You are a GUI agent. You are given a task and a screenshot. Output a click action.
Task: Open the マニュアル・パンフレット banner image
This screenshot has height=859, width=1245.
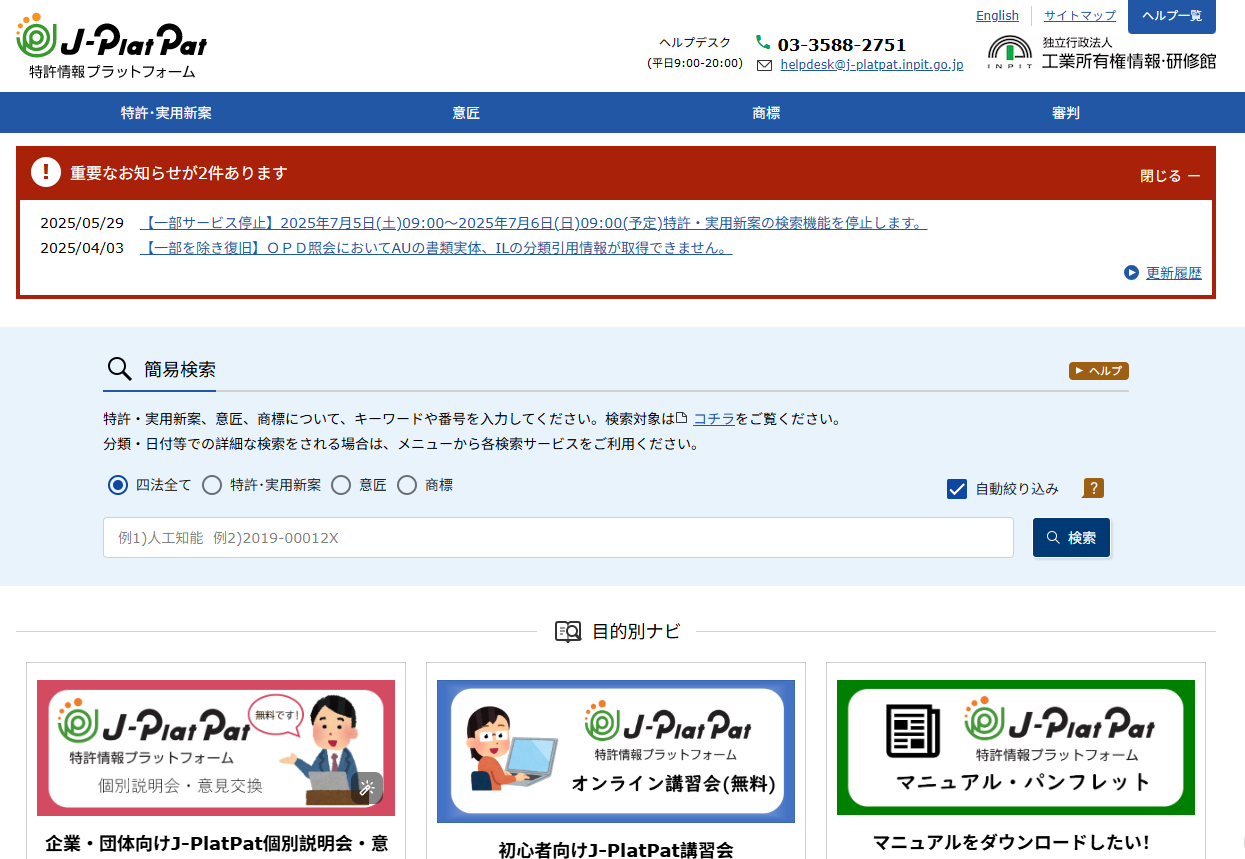coord(1016,747)
